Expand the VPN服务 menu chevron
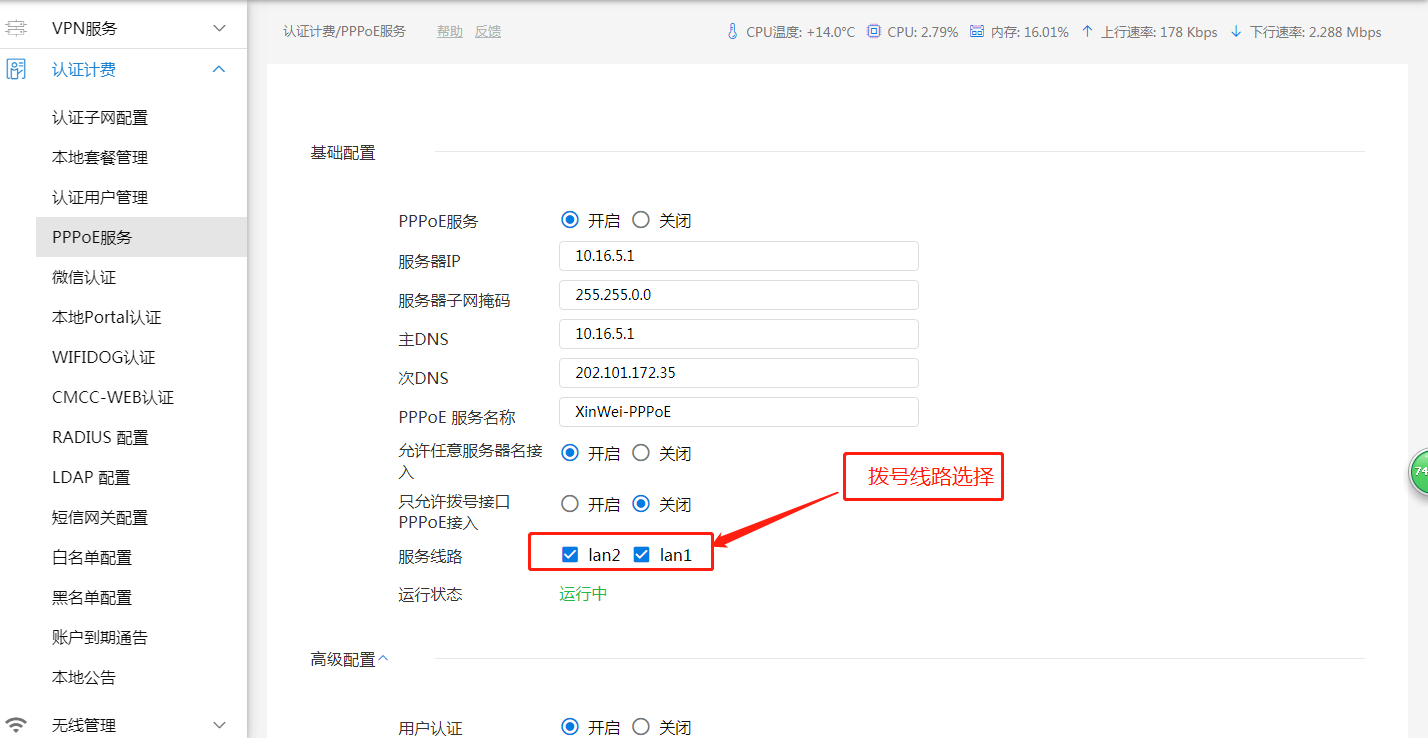This screenshot has width=1428, height=738. (x=220, y=29)
